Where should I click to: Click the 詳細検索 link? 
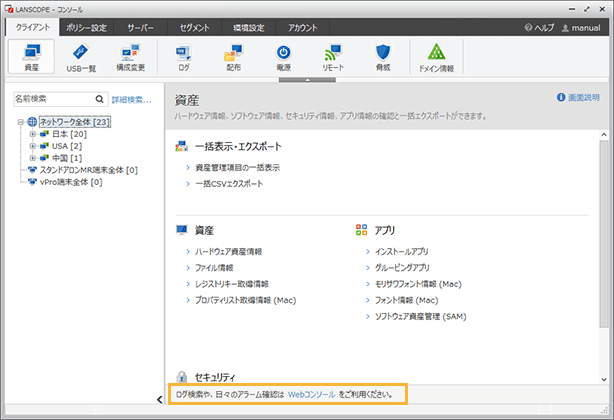[131, 100]
